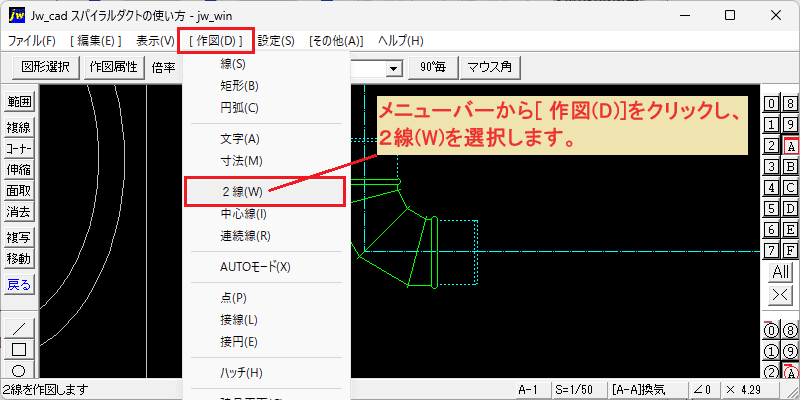
Task: Click the × button below All
Action: point(781,295)
